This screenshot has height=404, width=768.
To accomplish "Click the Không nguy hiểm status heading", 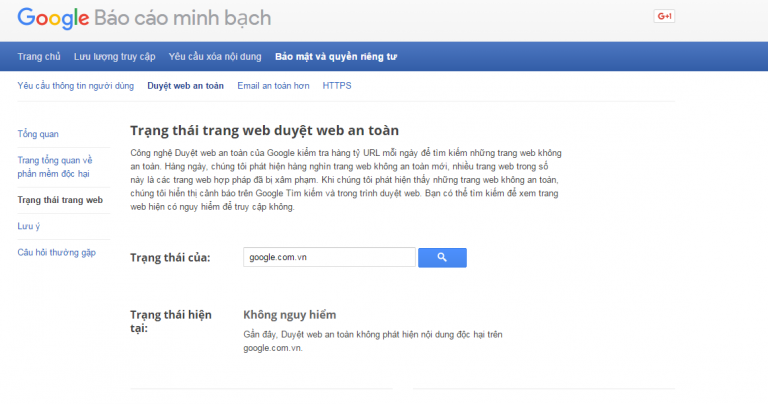I will tap(289, 315).
